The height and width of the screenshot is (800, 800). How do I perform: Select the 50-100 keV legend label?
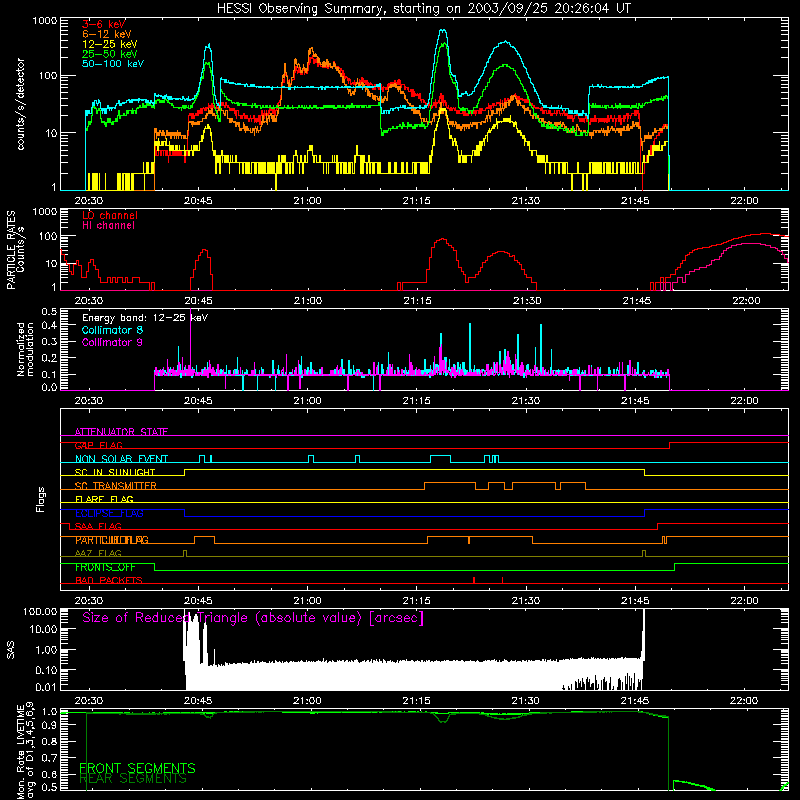[x=113, y=64]
